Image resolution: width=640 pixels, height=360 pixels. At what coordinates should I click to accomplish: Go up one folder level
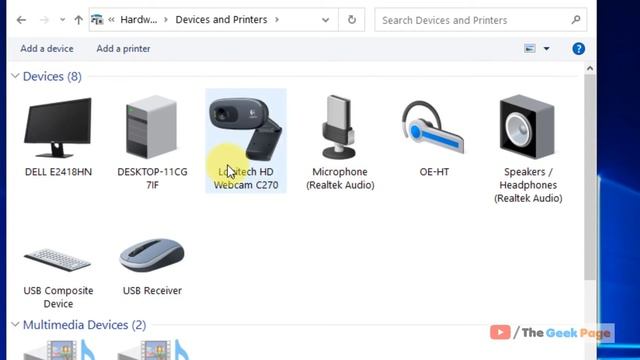(78, 20)
